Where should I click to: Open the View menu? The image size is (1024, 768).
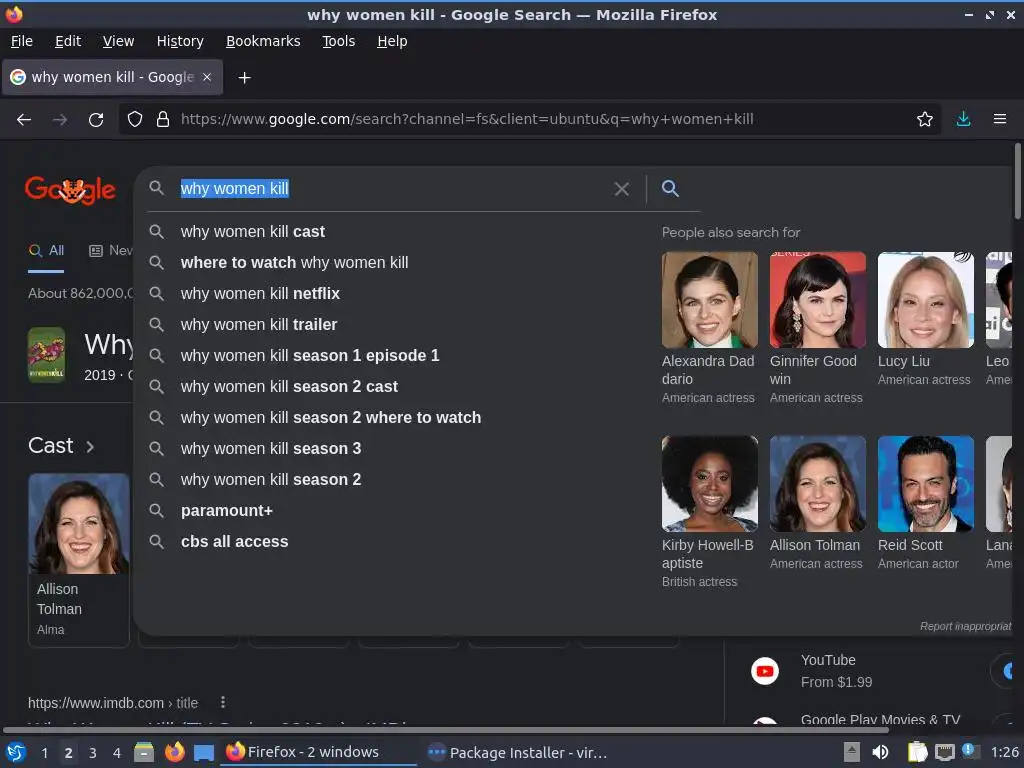click(x=118, y=41)
